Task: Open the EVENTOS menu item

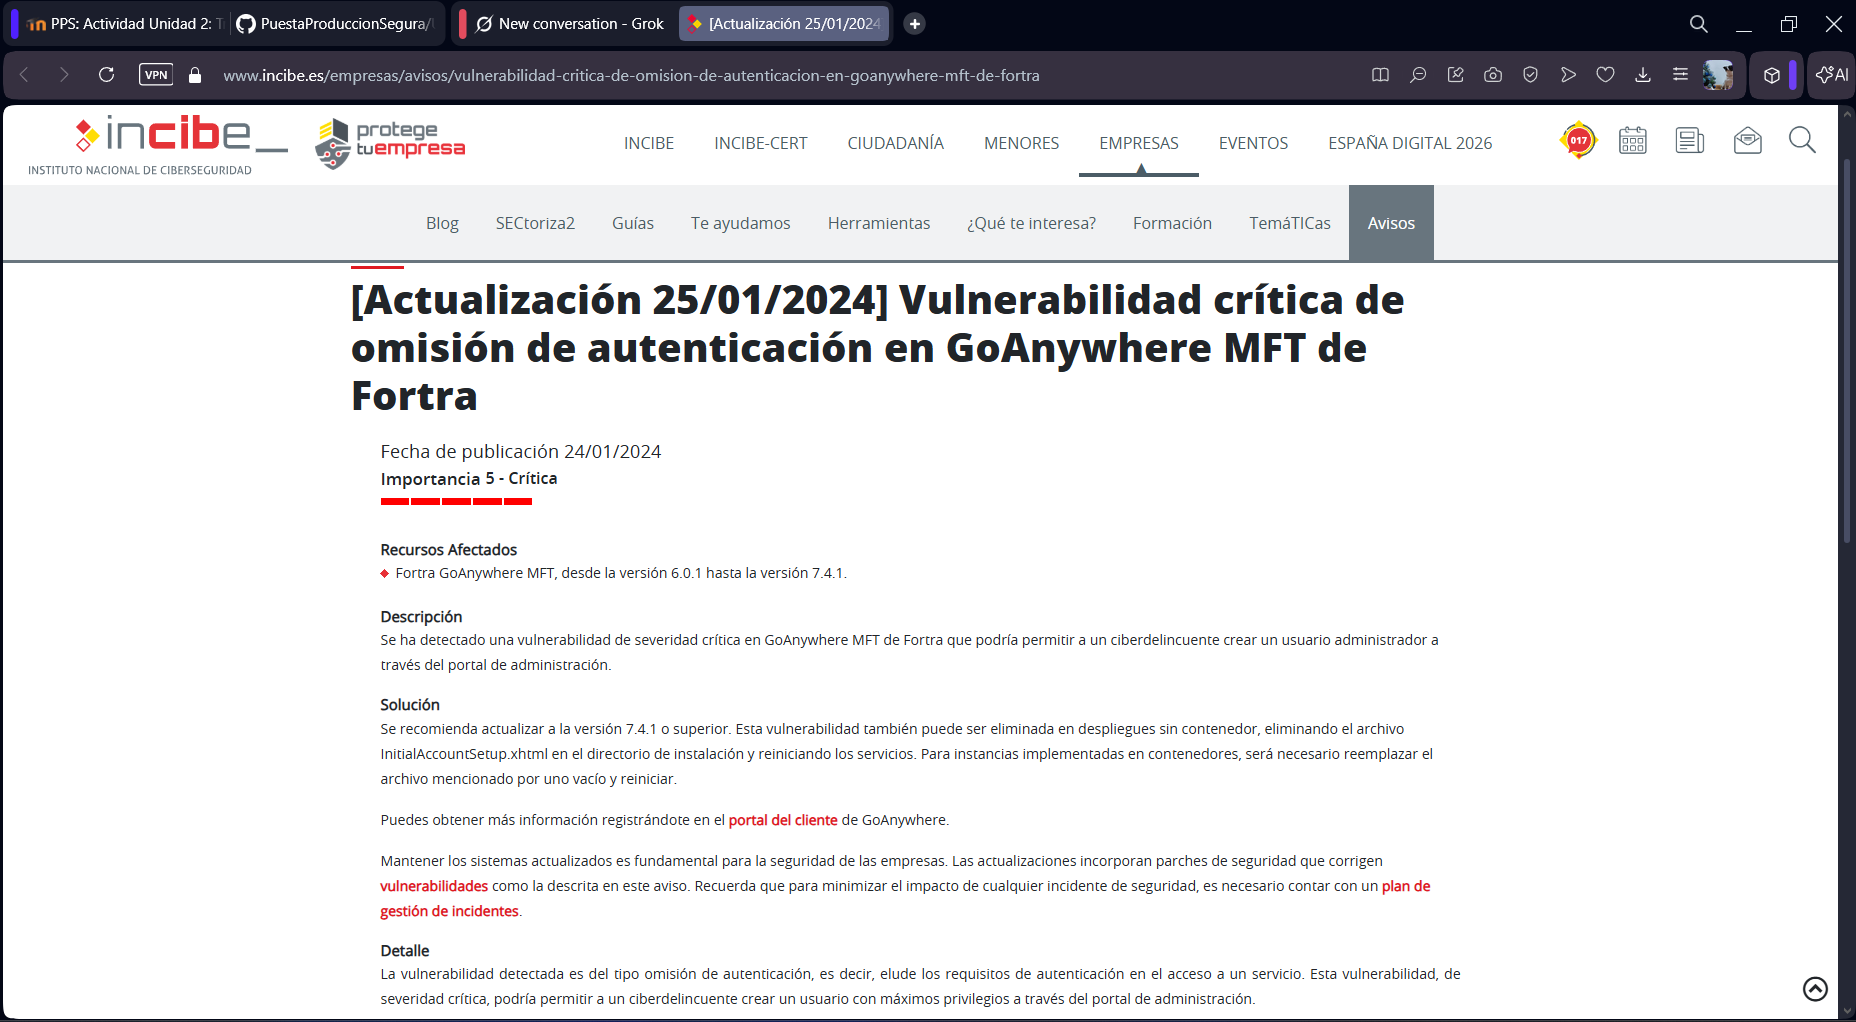Action: pos(1253,143)
